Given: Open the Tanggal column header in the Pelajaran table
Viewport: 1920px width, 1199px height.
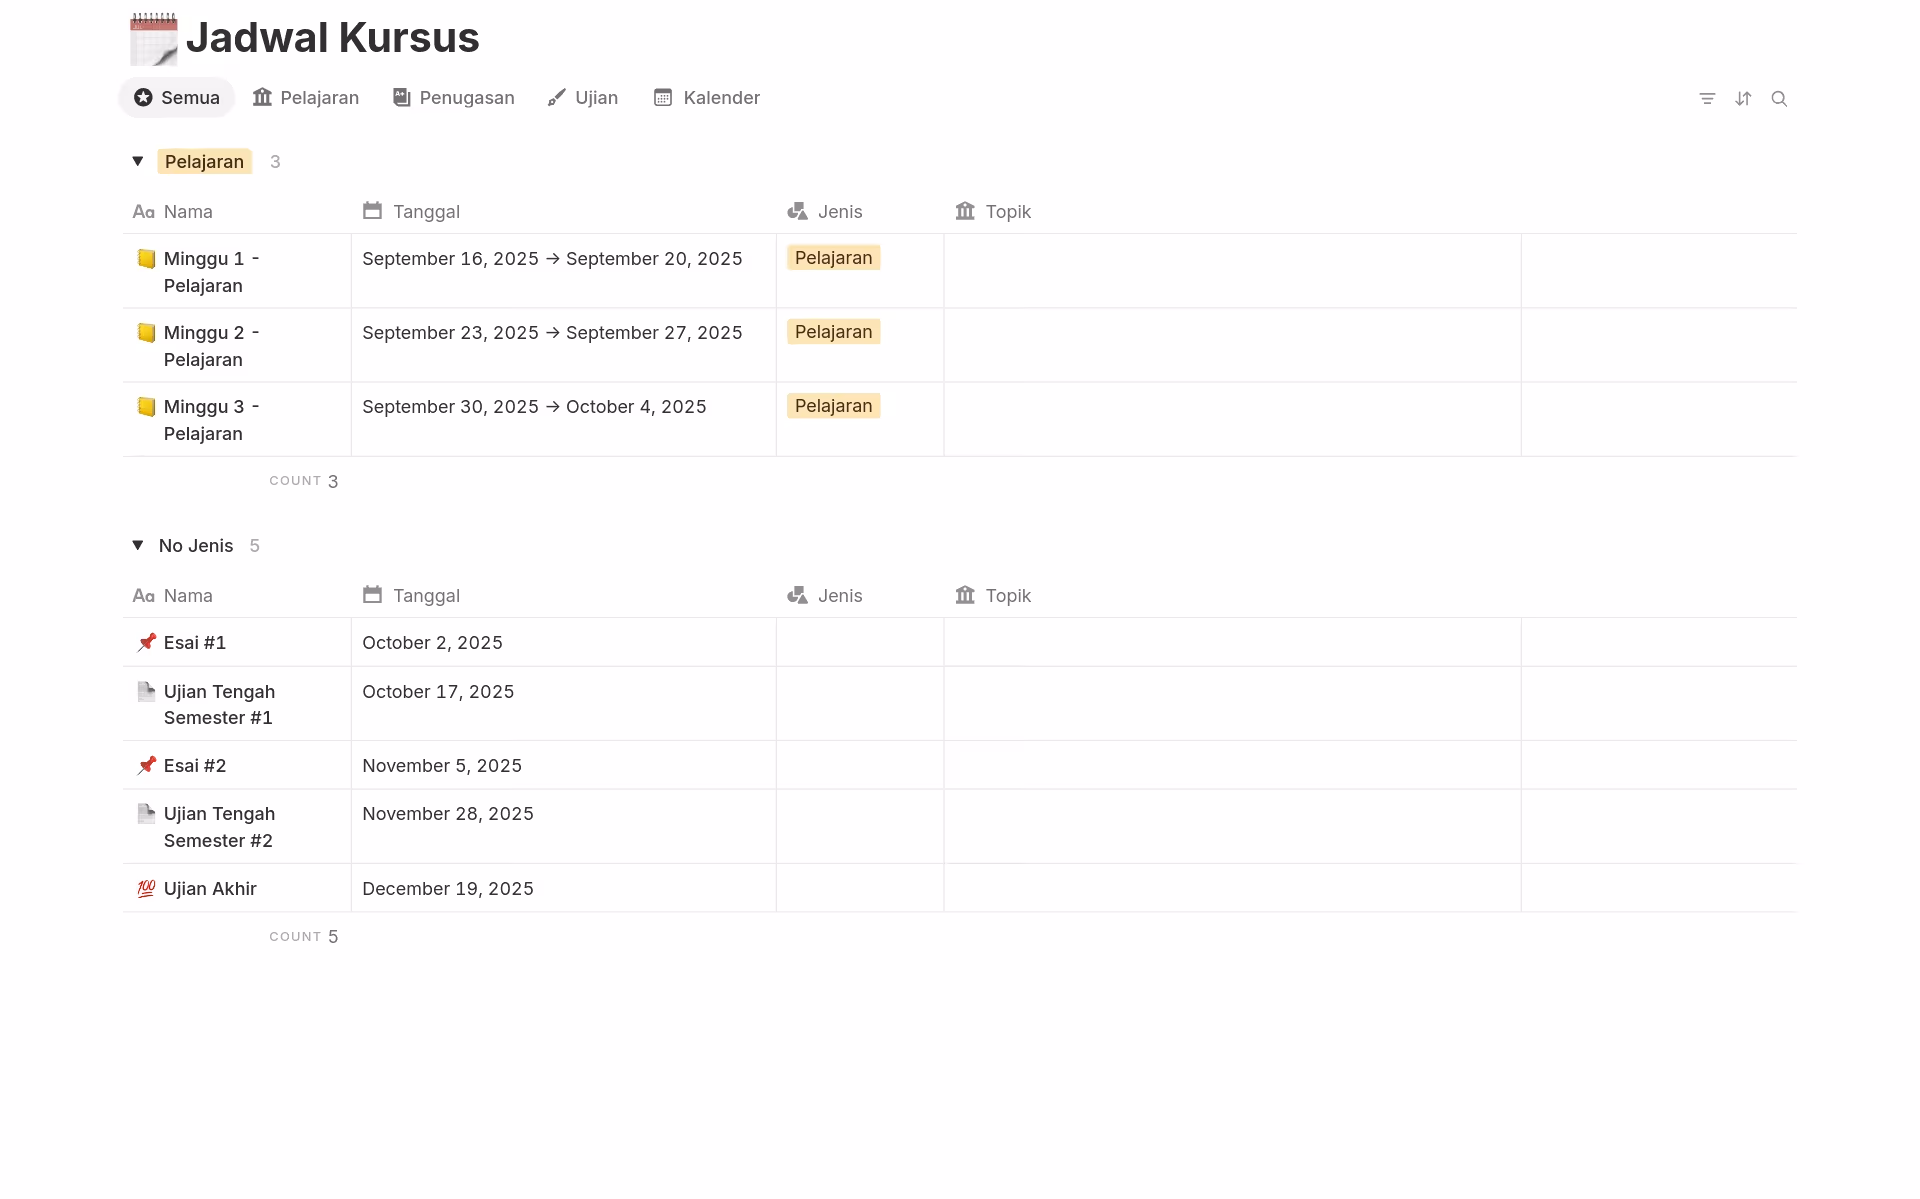Looking at the screenshot, I should (x=425, y=211).
